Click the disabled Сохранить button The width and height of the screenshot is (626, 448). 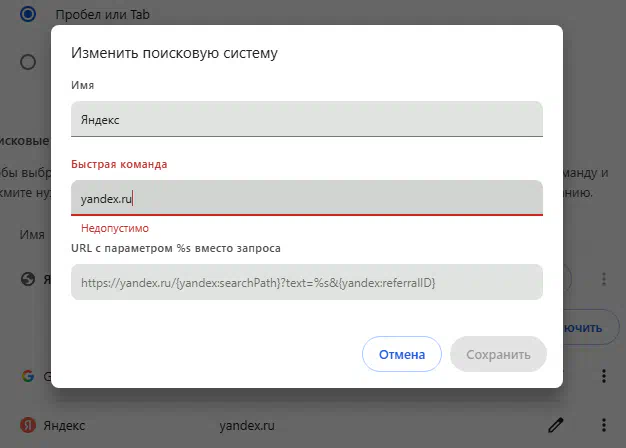pyautogui.click(x=498, y=354)
